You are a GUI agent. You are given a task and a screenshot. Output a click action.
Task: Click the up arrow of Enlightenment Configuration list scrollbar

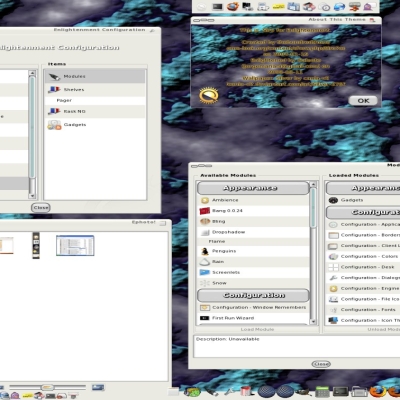click(32, 73)
